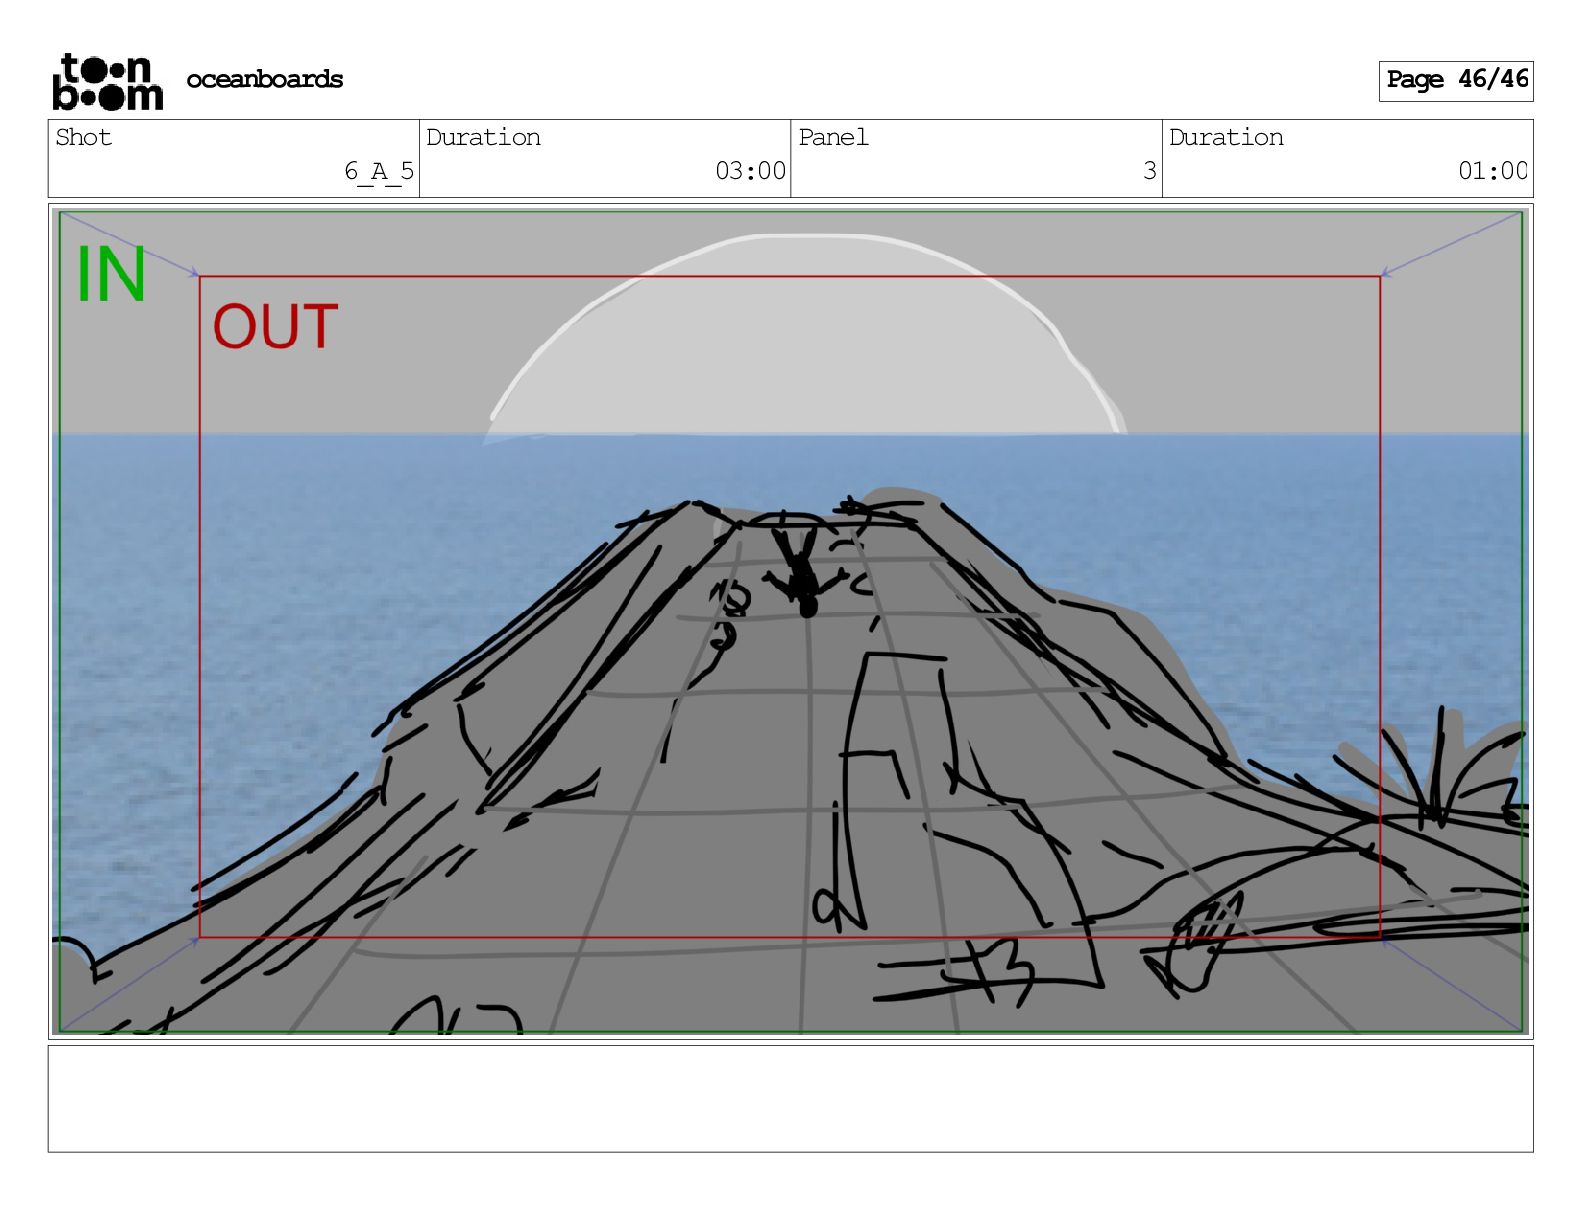1584x1224 pixels.
Task: Click the Panel number '3'
Action: pos(1150,171)
